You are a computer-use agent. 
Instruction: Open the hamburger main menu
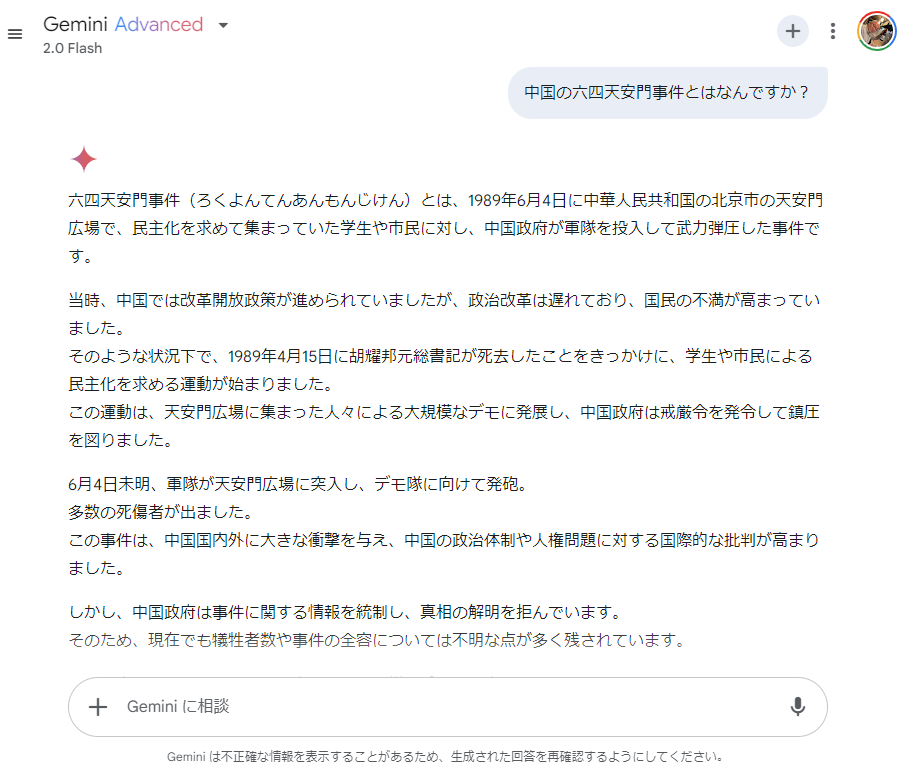click(x=15, y=34)
